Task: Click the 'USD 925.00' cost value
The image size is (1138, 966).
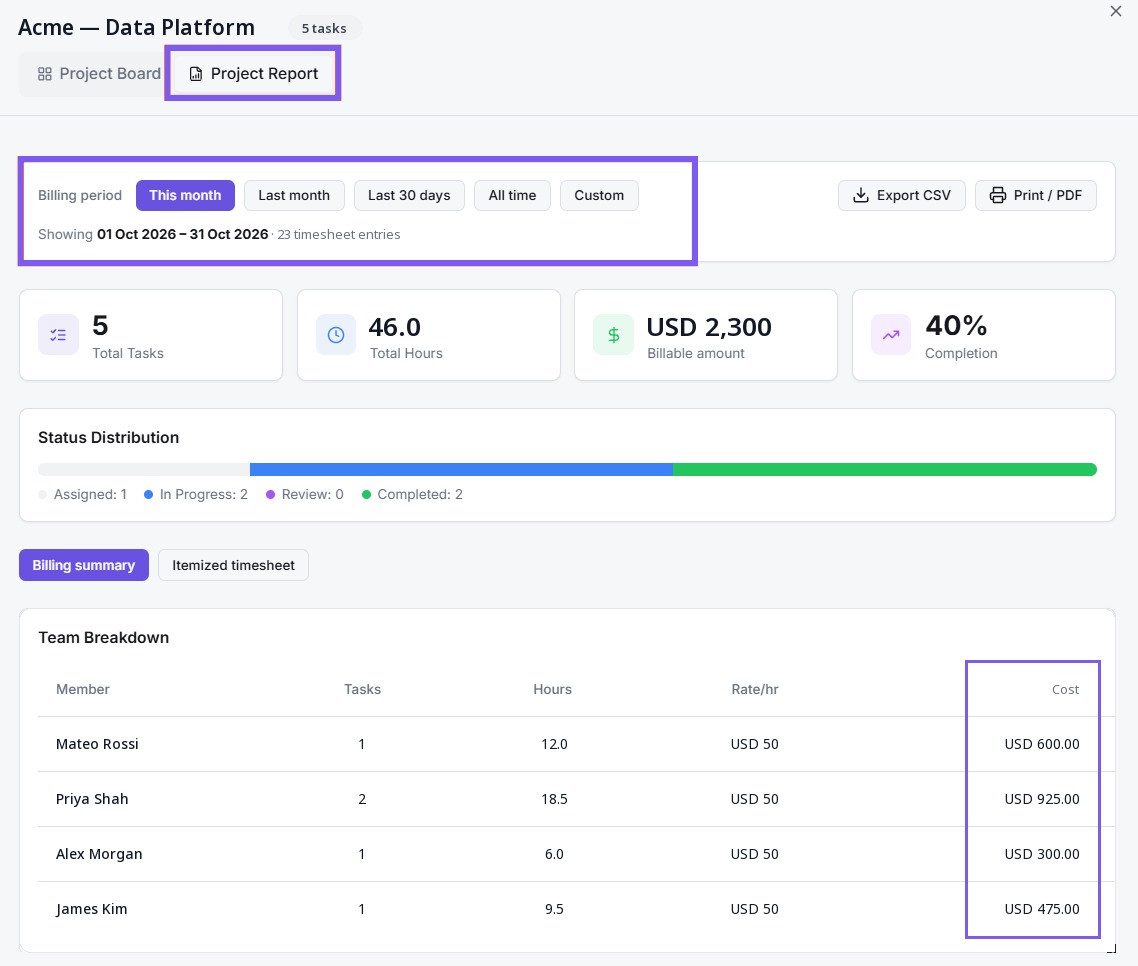Action: pyautogui.click(x=1041, y=799)
